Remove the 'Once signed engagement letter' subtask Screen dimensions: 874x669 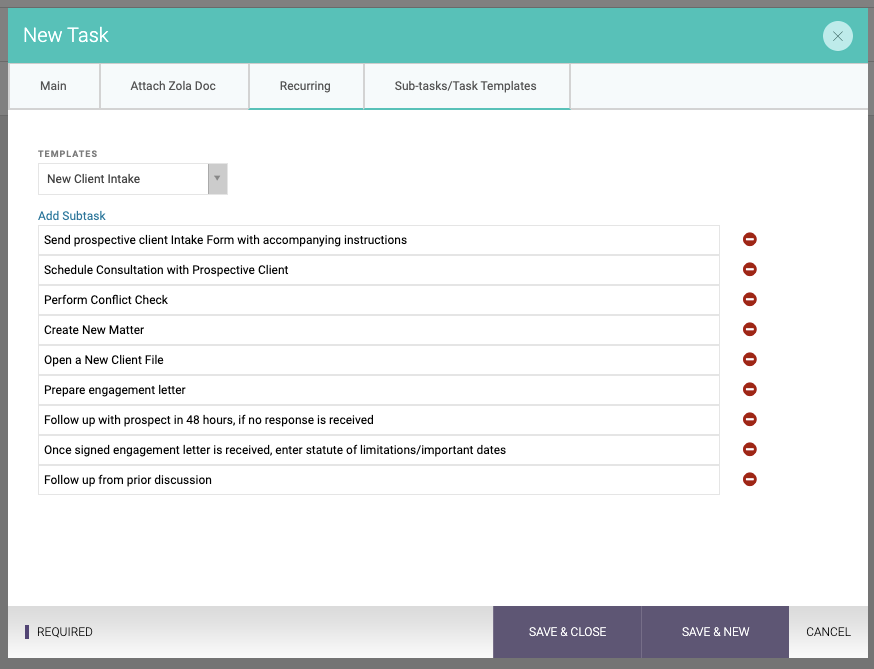tap(749, 450)
